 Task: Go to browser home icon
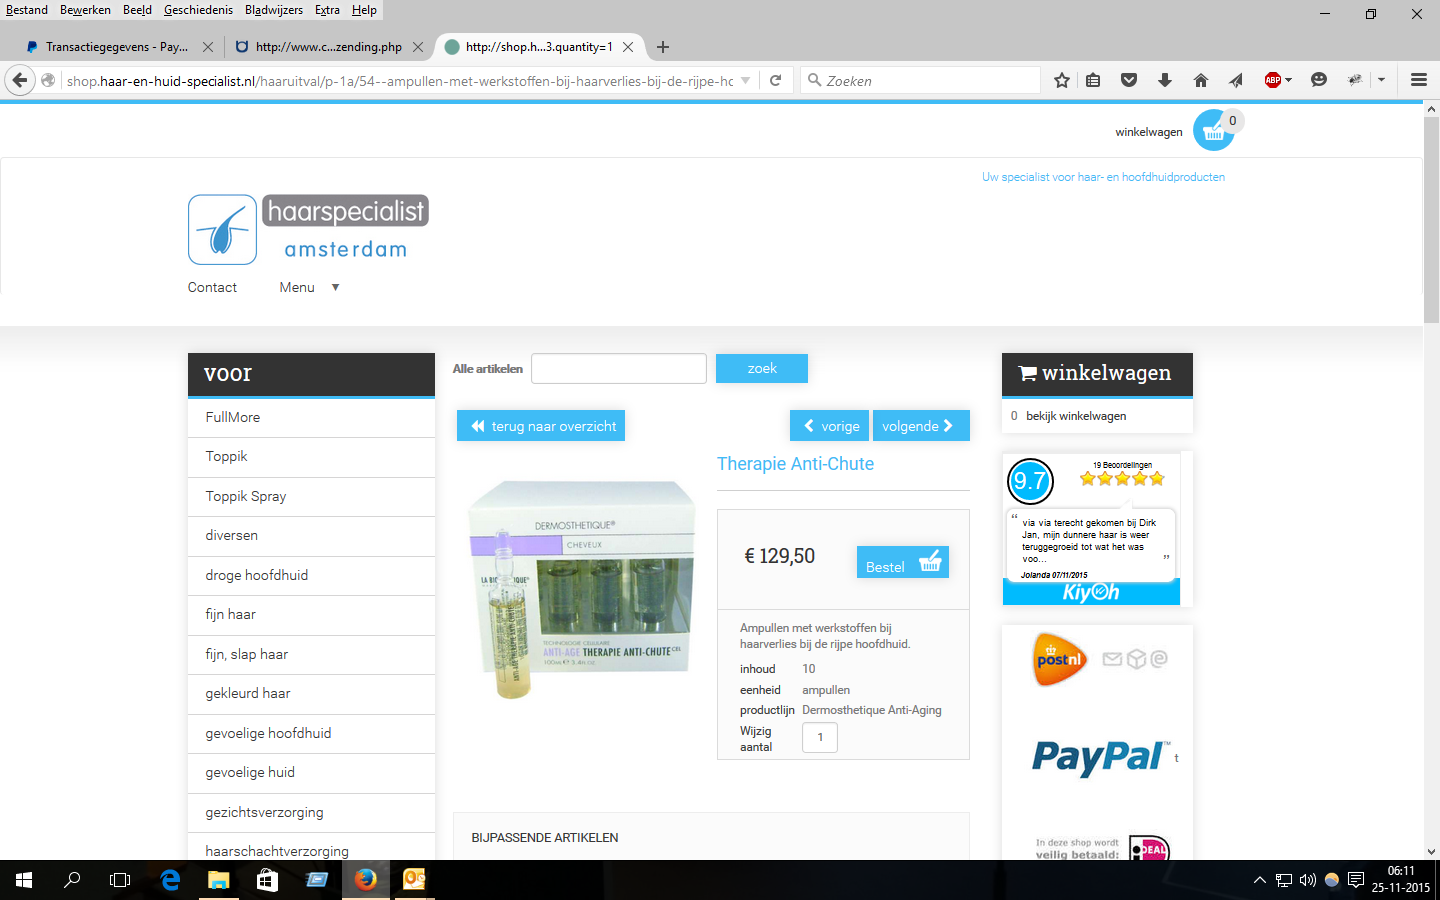1201,81
